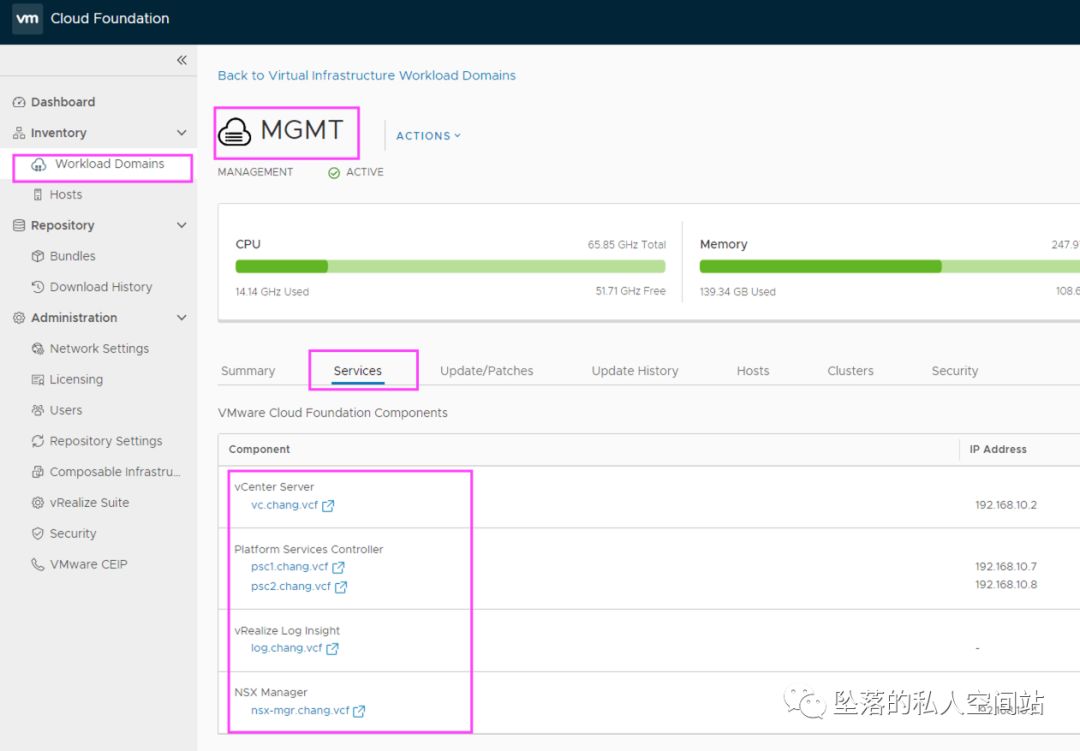Switch to the Hosts tab
This screenshot has height=751, width=1080.
click(753, 371)
